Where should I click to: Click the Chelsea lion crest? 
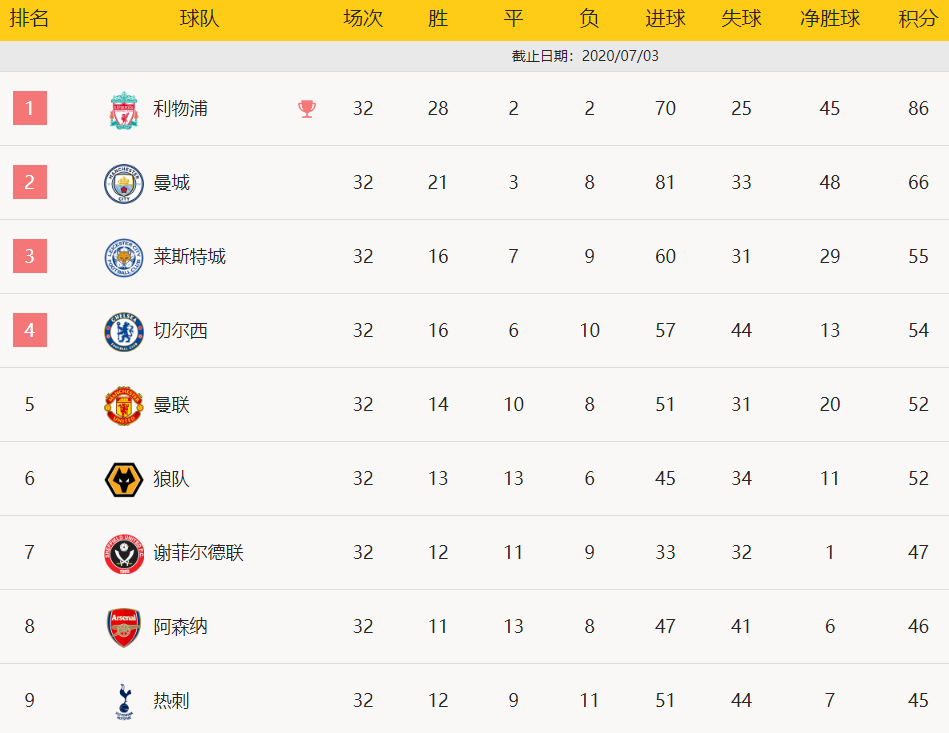pyautogui.click(x=124, y=332)
